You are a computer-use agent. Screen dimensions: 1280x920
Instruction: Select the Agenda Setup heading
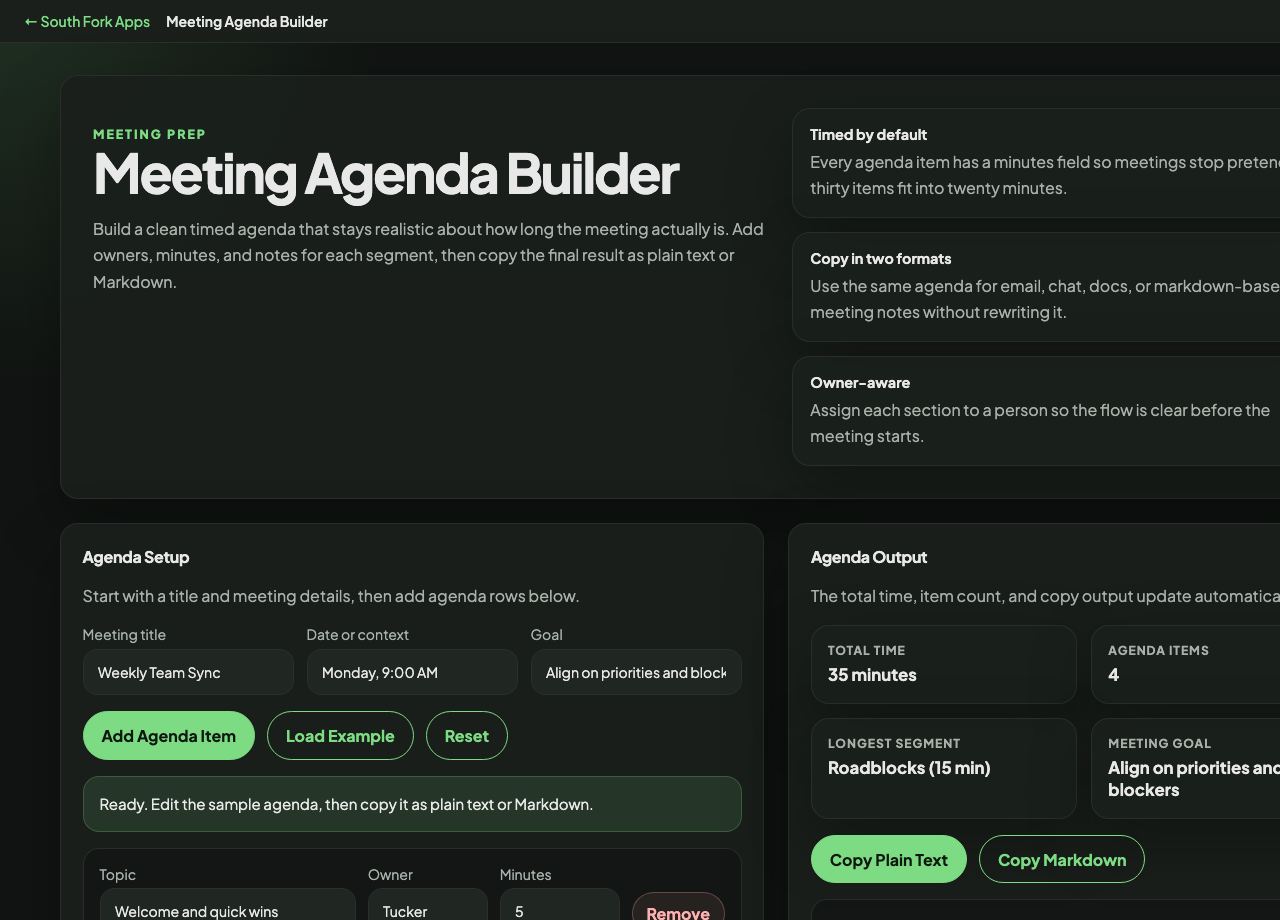(136, 557)
